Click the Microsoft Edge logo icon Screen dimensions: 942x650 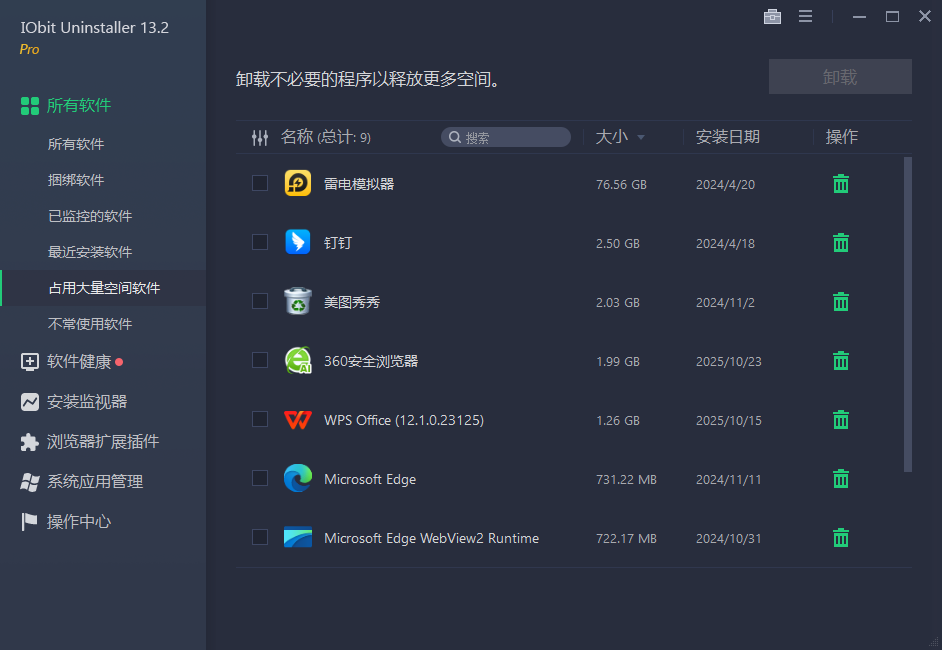click(297, 478)
